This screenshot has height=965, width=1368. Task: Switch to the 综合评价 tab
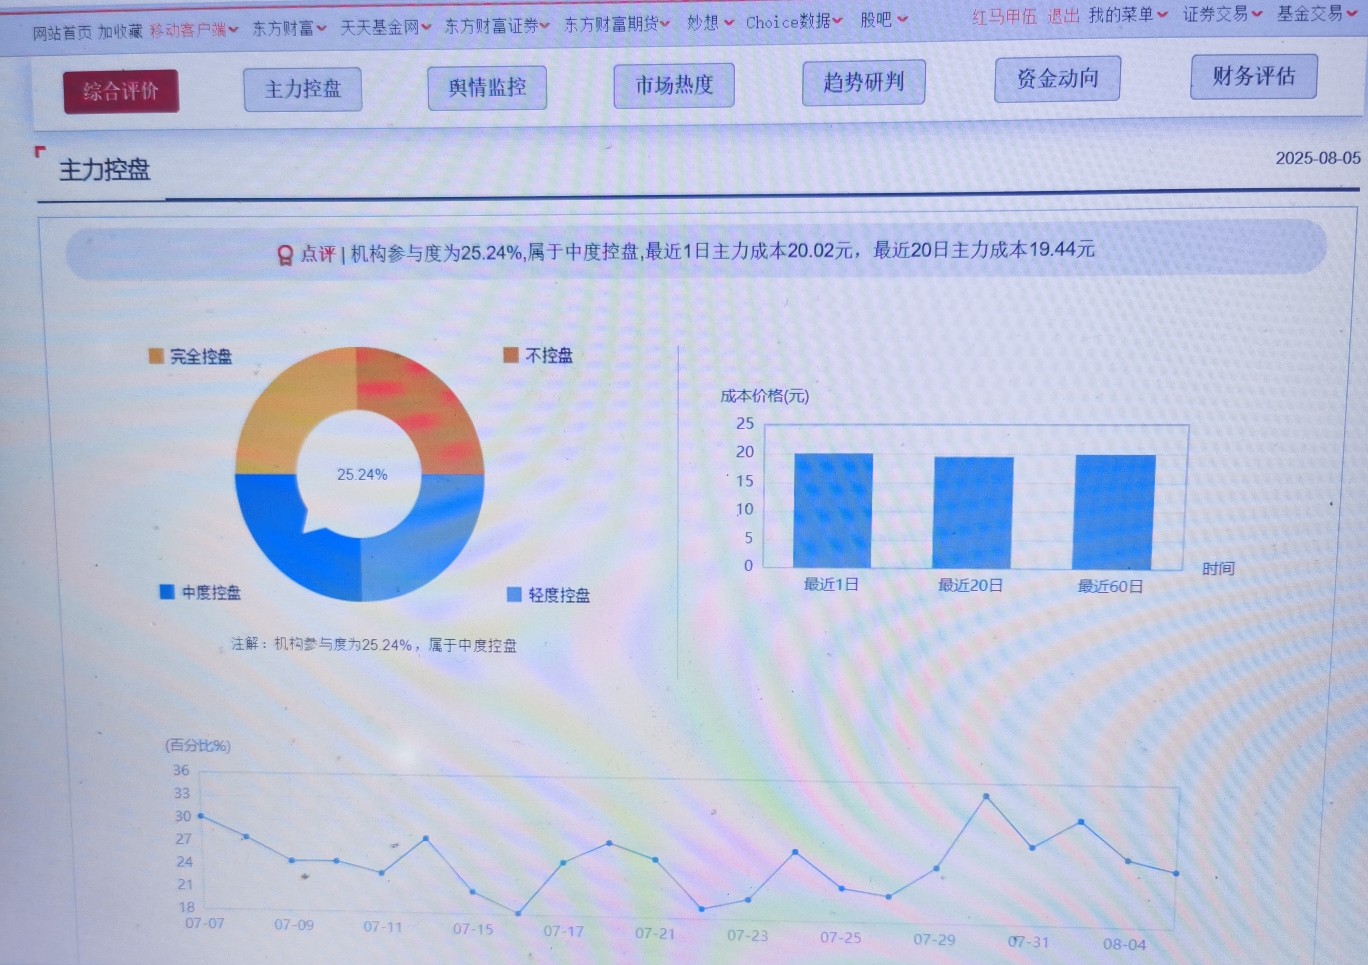tap(121, 91)
